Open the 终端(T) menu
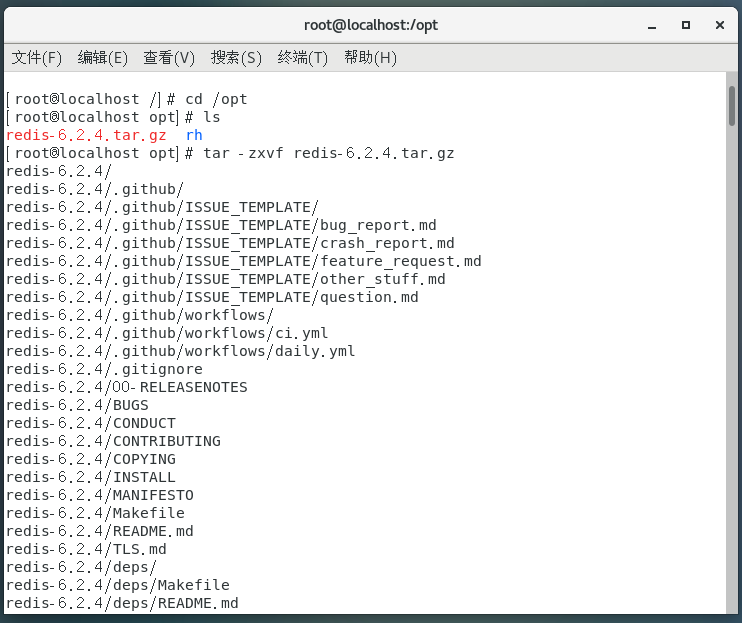The width and height of the screenshot is (742, 623). [302, 58]
